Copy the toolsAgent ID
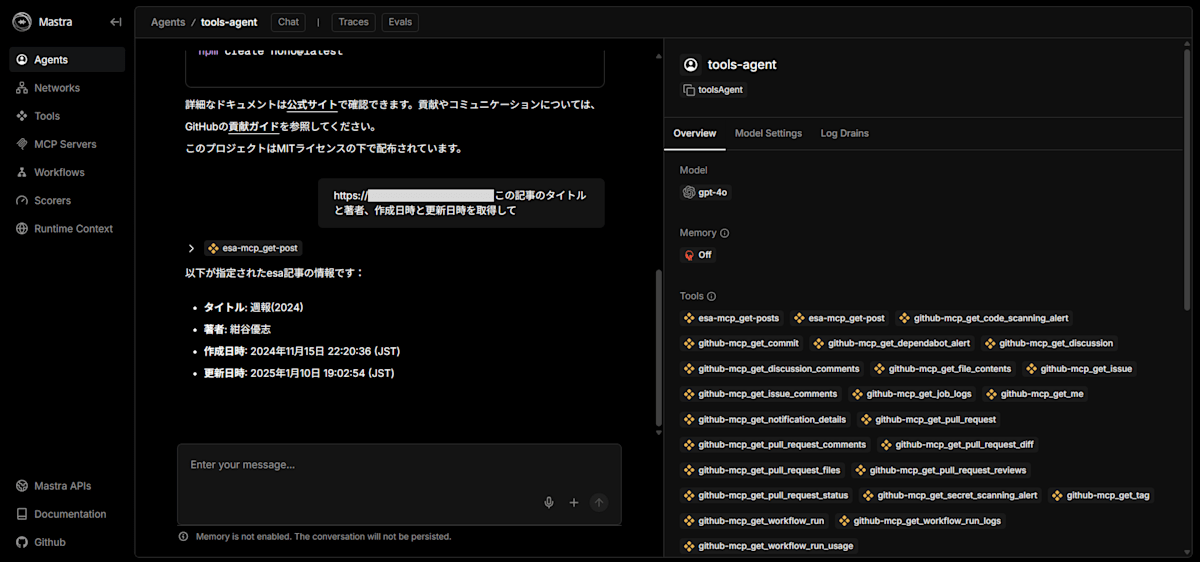 (x=714, y=90)
